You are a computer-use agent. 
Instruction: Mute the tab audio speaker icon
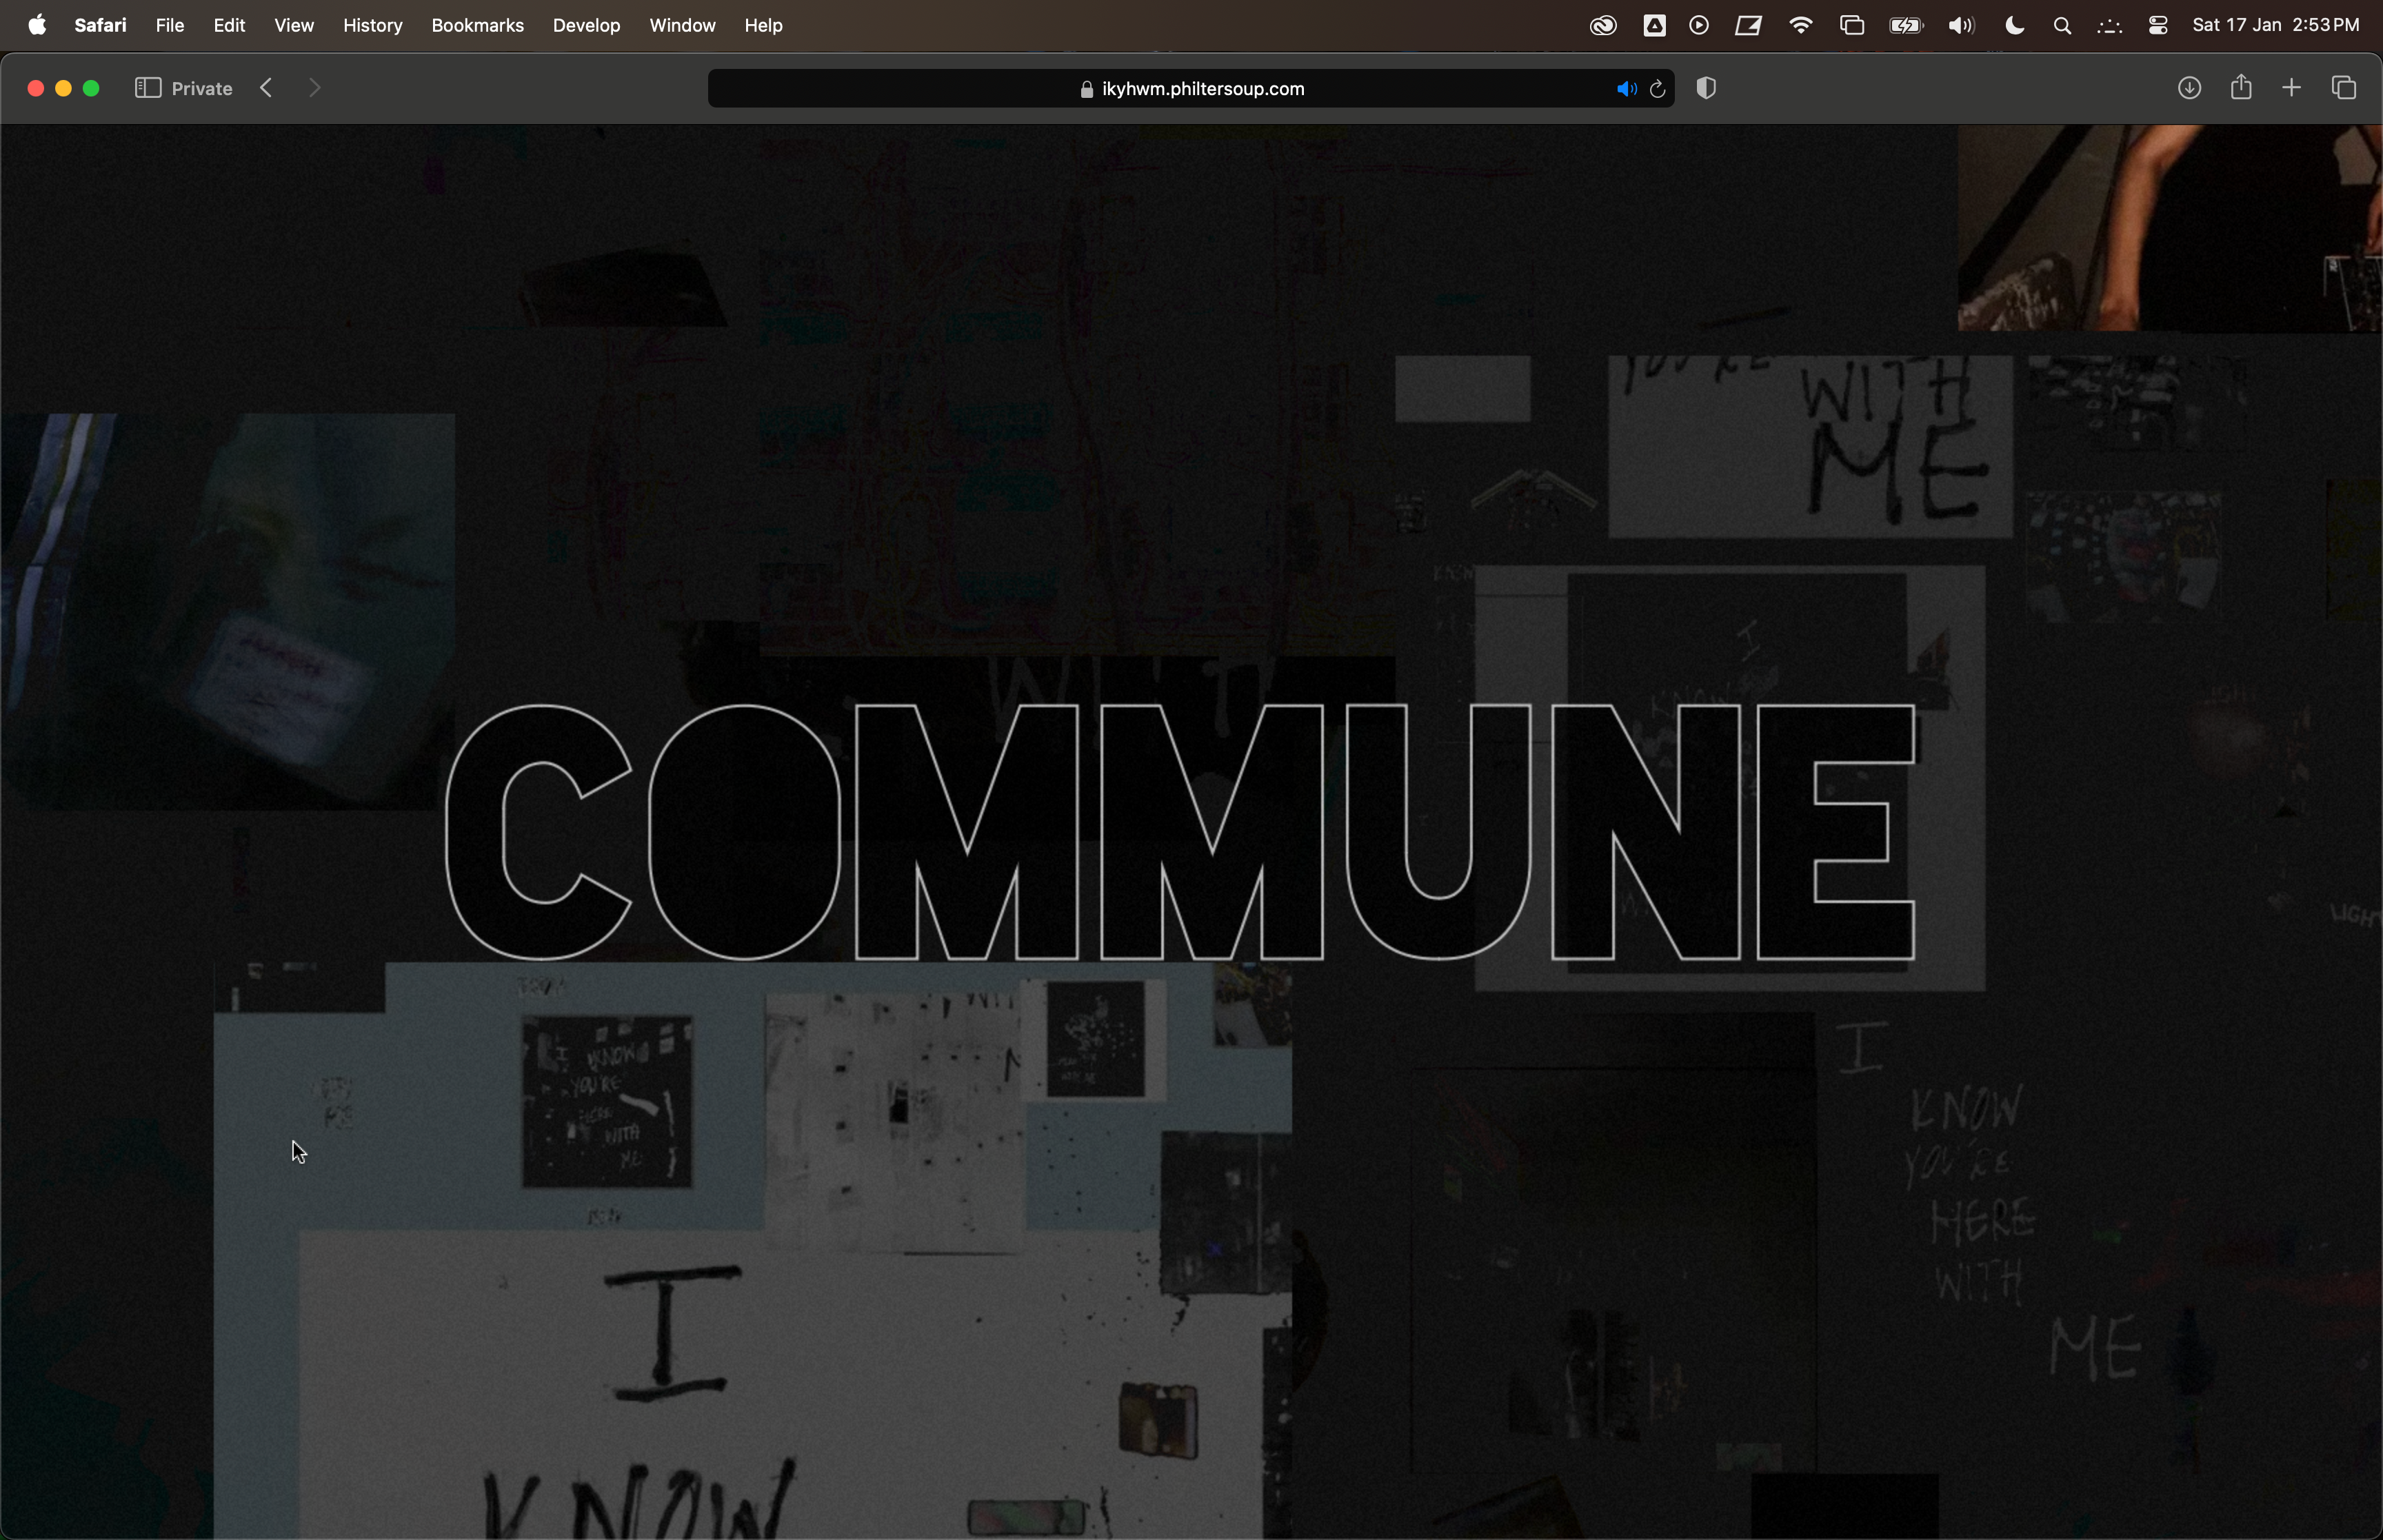[x=1626, y=89]
